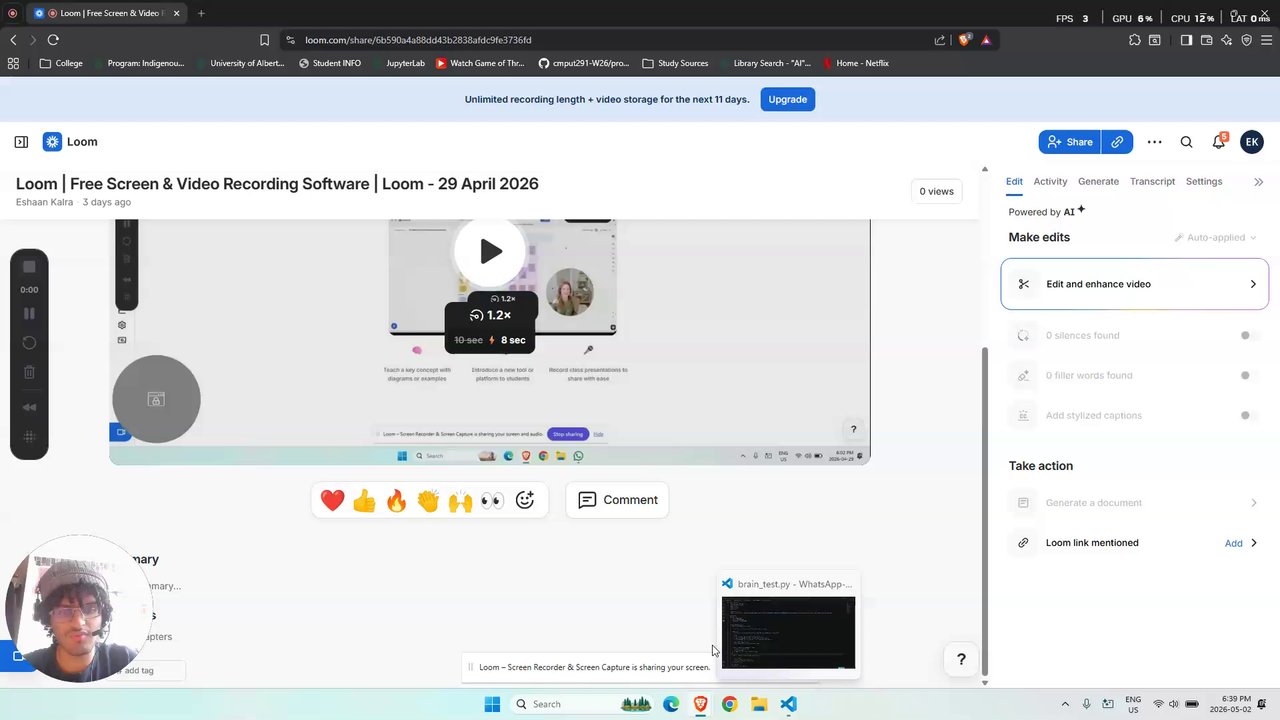Toggle the filler words found switch
This screenshot has width=1280, height=720.
[1246, 376]
